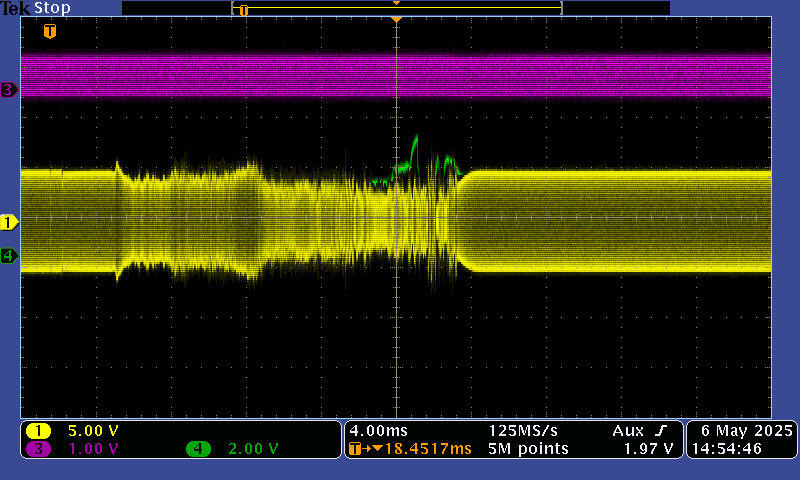Image resolution: width=800 pixels, height=480 pixels.
Task: Click the orange T marker inside the graticule
Action: point(49,31)
